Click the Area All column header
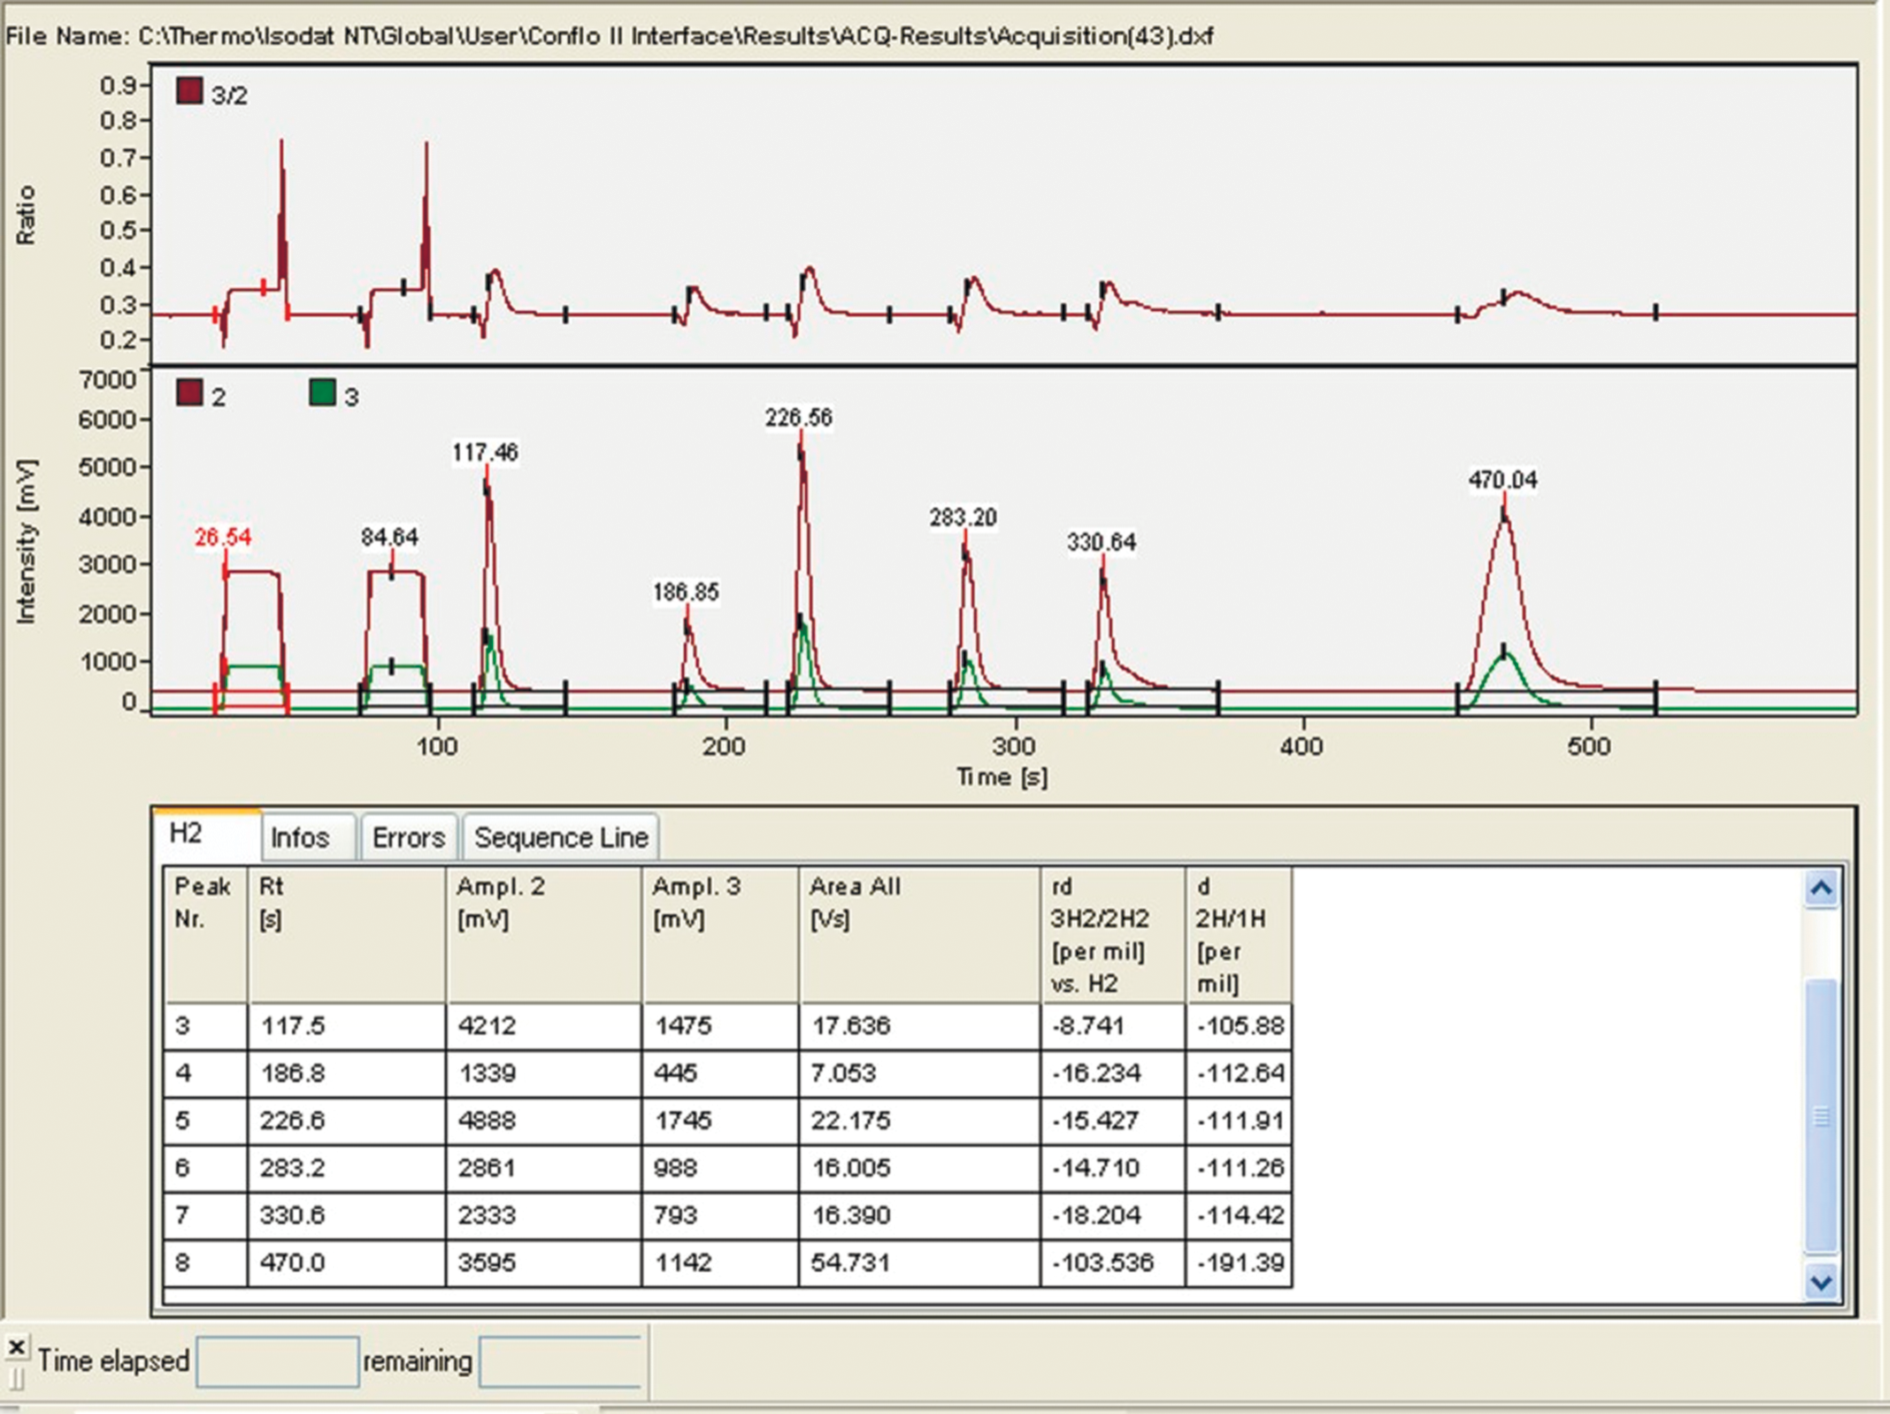Viewport: 1890px width, 1414px height. point(918,934)
